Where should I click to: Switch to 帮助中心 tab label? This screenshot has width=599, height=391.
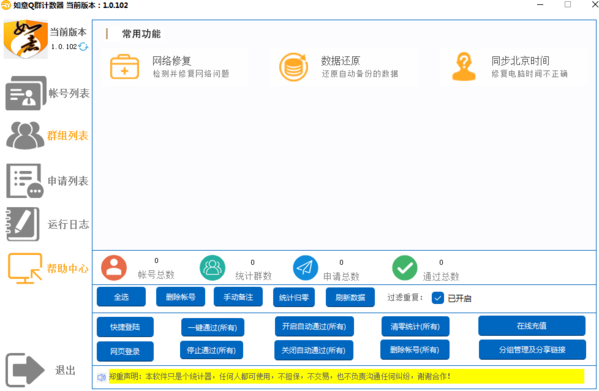(x=68, y=268)
